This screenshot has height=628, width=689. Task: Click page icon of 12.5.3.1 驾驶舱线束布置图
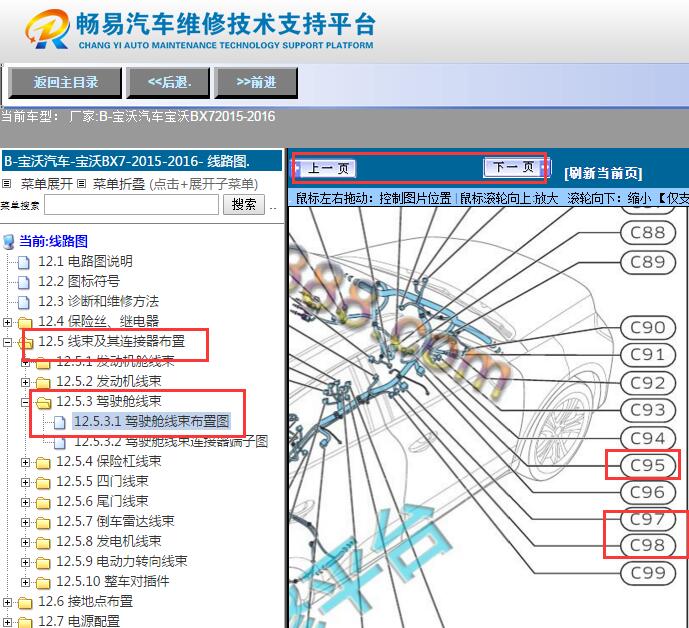[x=60, y=423]
